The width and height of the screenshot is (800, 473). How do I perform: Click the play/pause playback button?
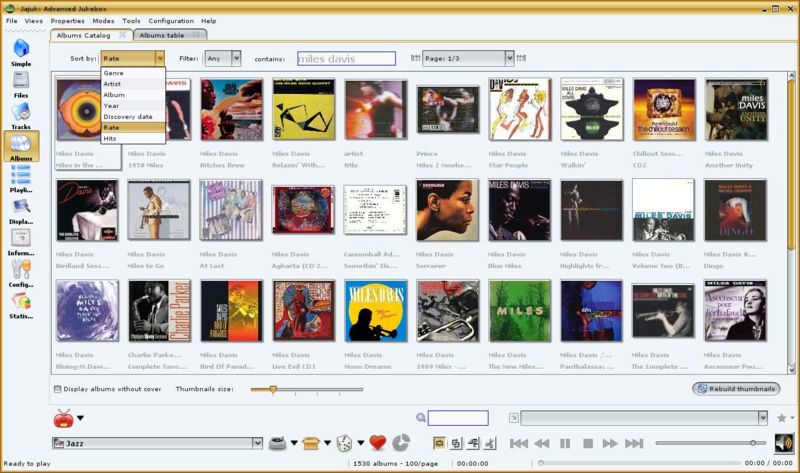tap(565, 443)
